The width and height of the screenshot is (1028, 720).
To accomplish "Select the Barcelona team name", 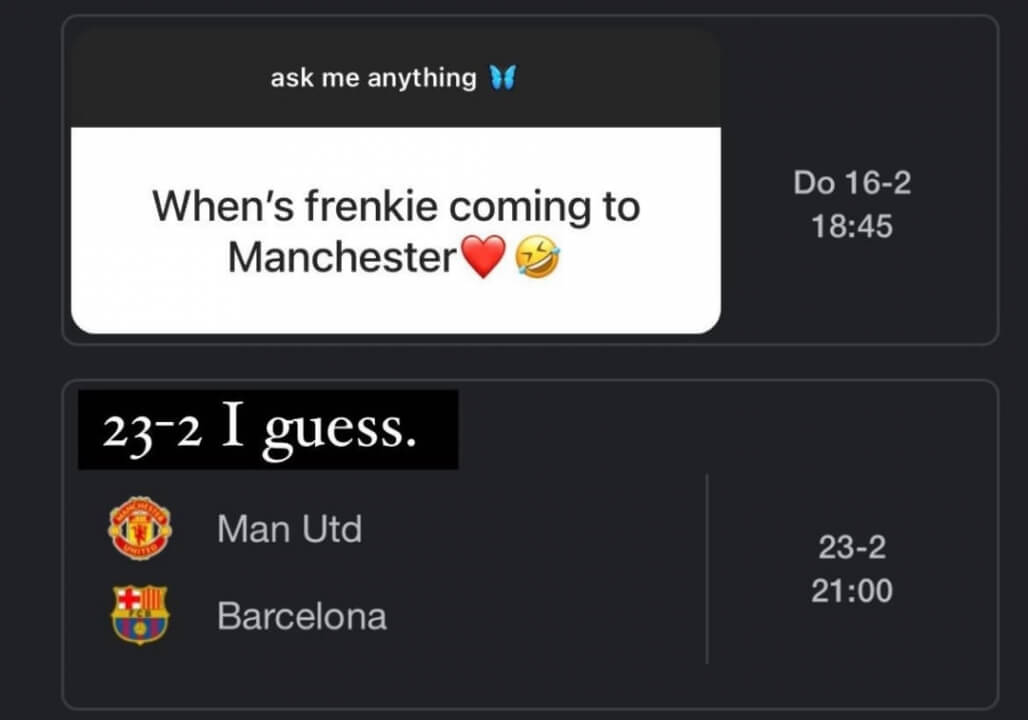I will pyautogui.click(x=302, y=616).
